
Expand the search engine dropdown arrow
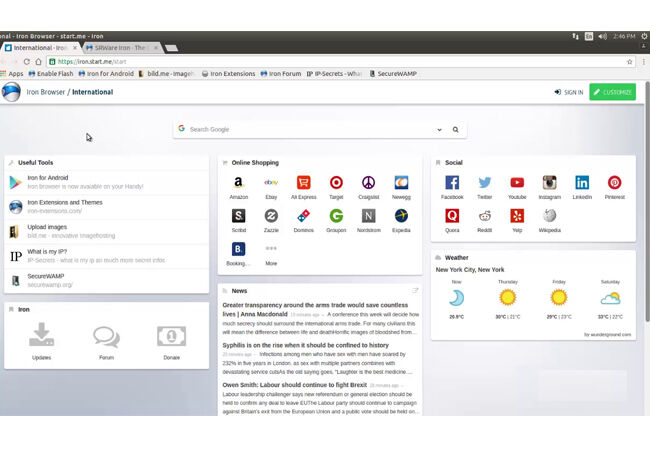439,130
